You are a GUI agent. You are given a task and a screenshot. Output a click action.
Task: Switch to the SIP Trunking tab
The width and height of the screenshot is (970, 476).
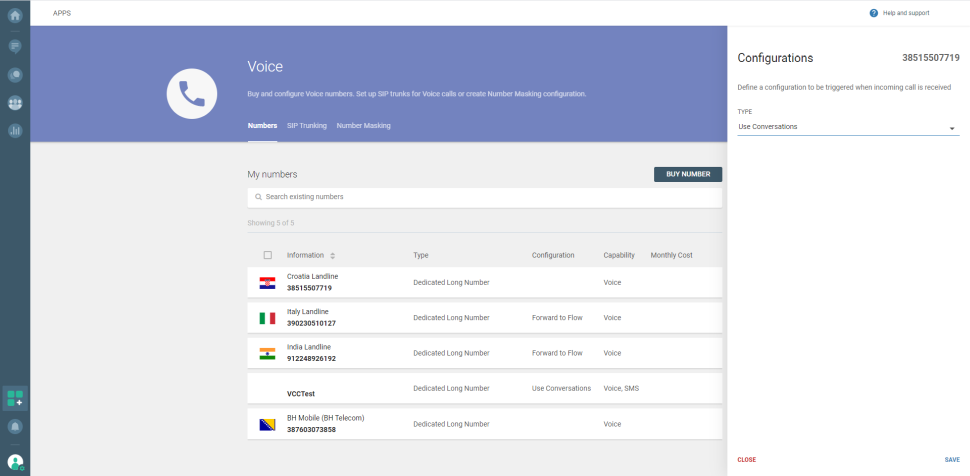pos(306,126)
